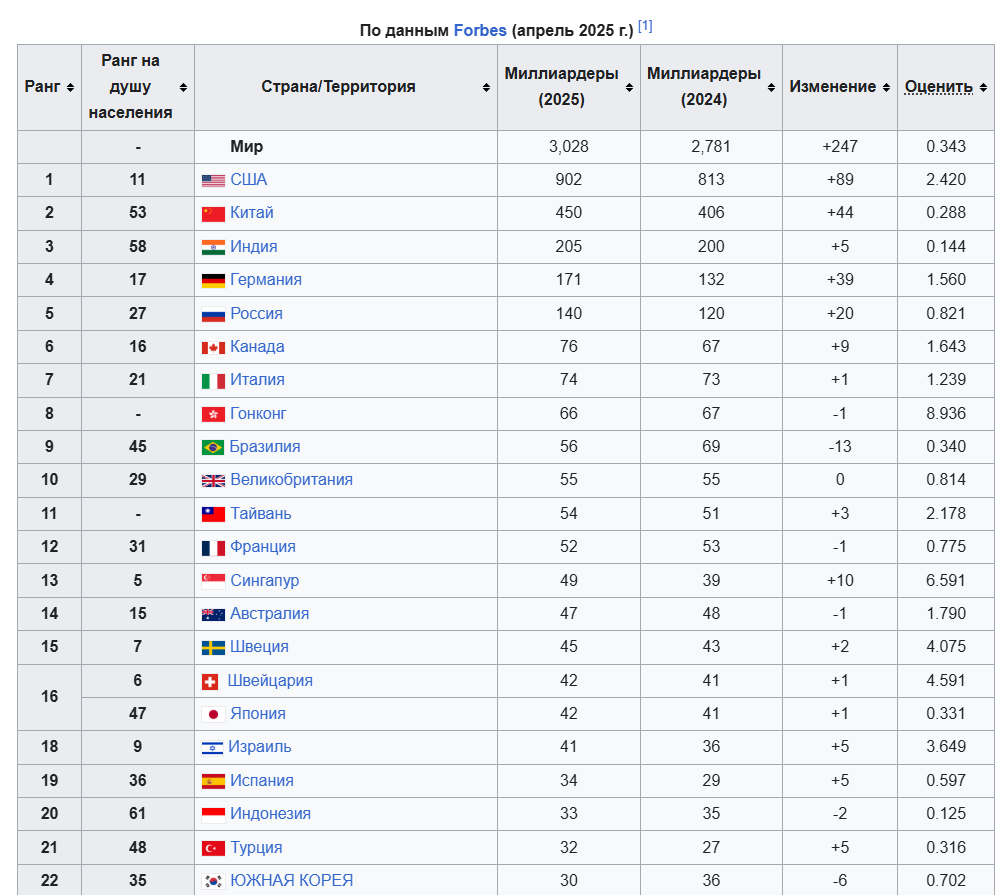The height and width of the screenshot is (895, 1000).
Task: Open the Гонконг link
Action: pos(258,414)
